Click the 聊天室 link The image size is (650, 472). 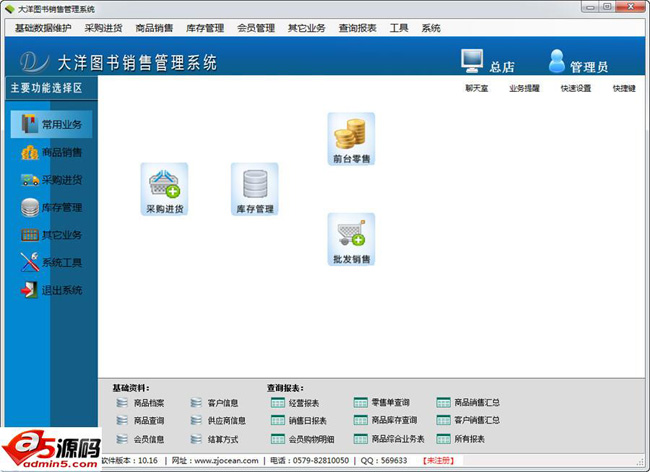(477, 88)
